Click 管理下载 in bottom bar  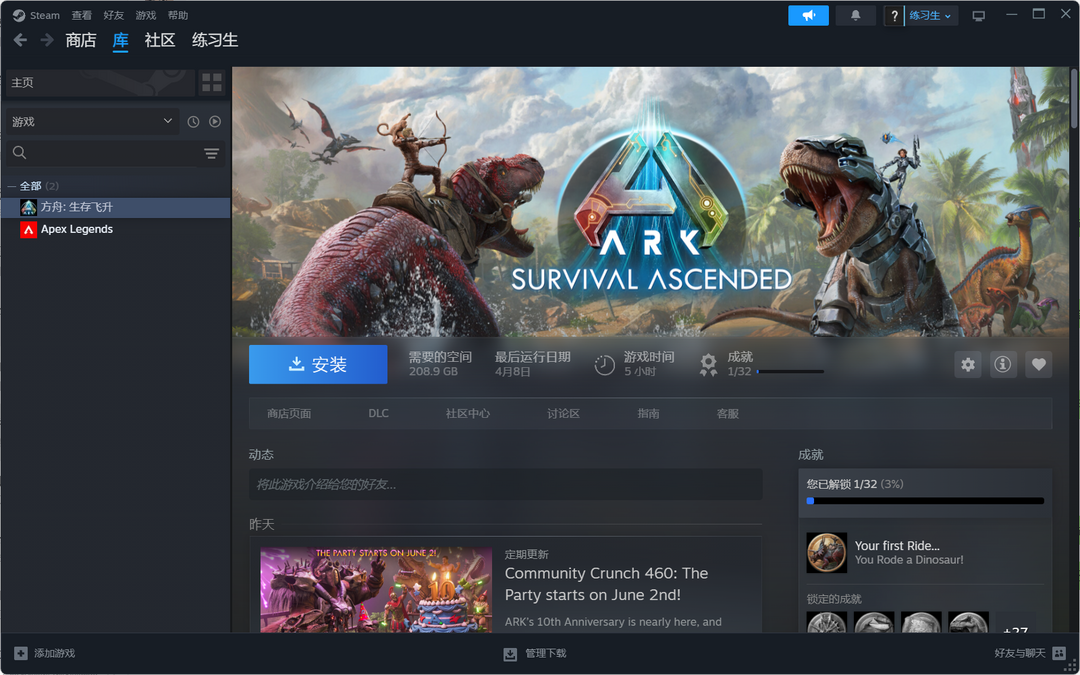(x=534, y=653)
